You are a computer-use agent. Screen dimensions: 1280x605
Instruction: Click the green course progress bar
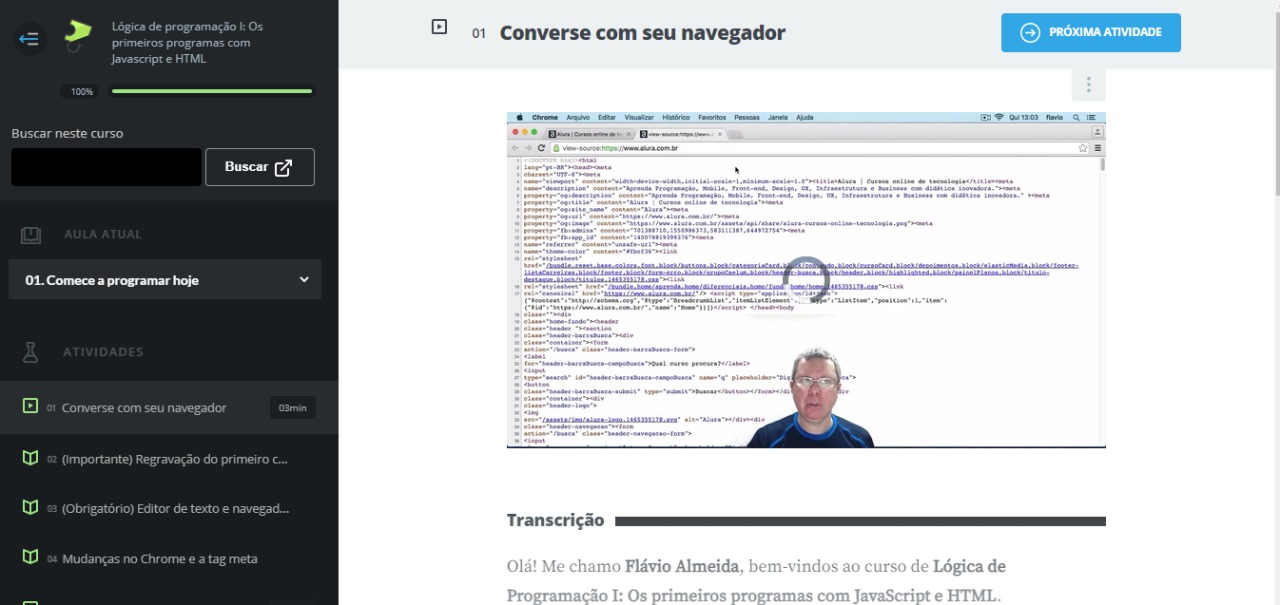pos(212,91)
